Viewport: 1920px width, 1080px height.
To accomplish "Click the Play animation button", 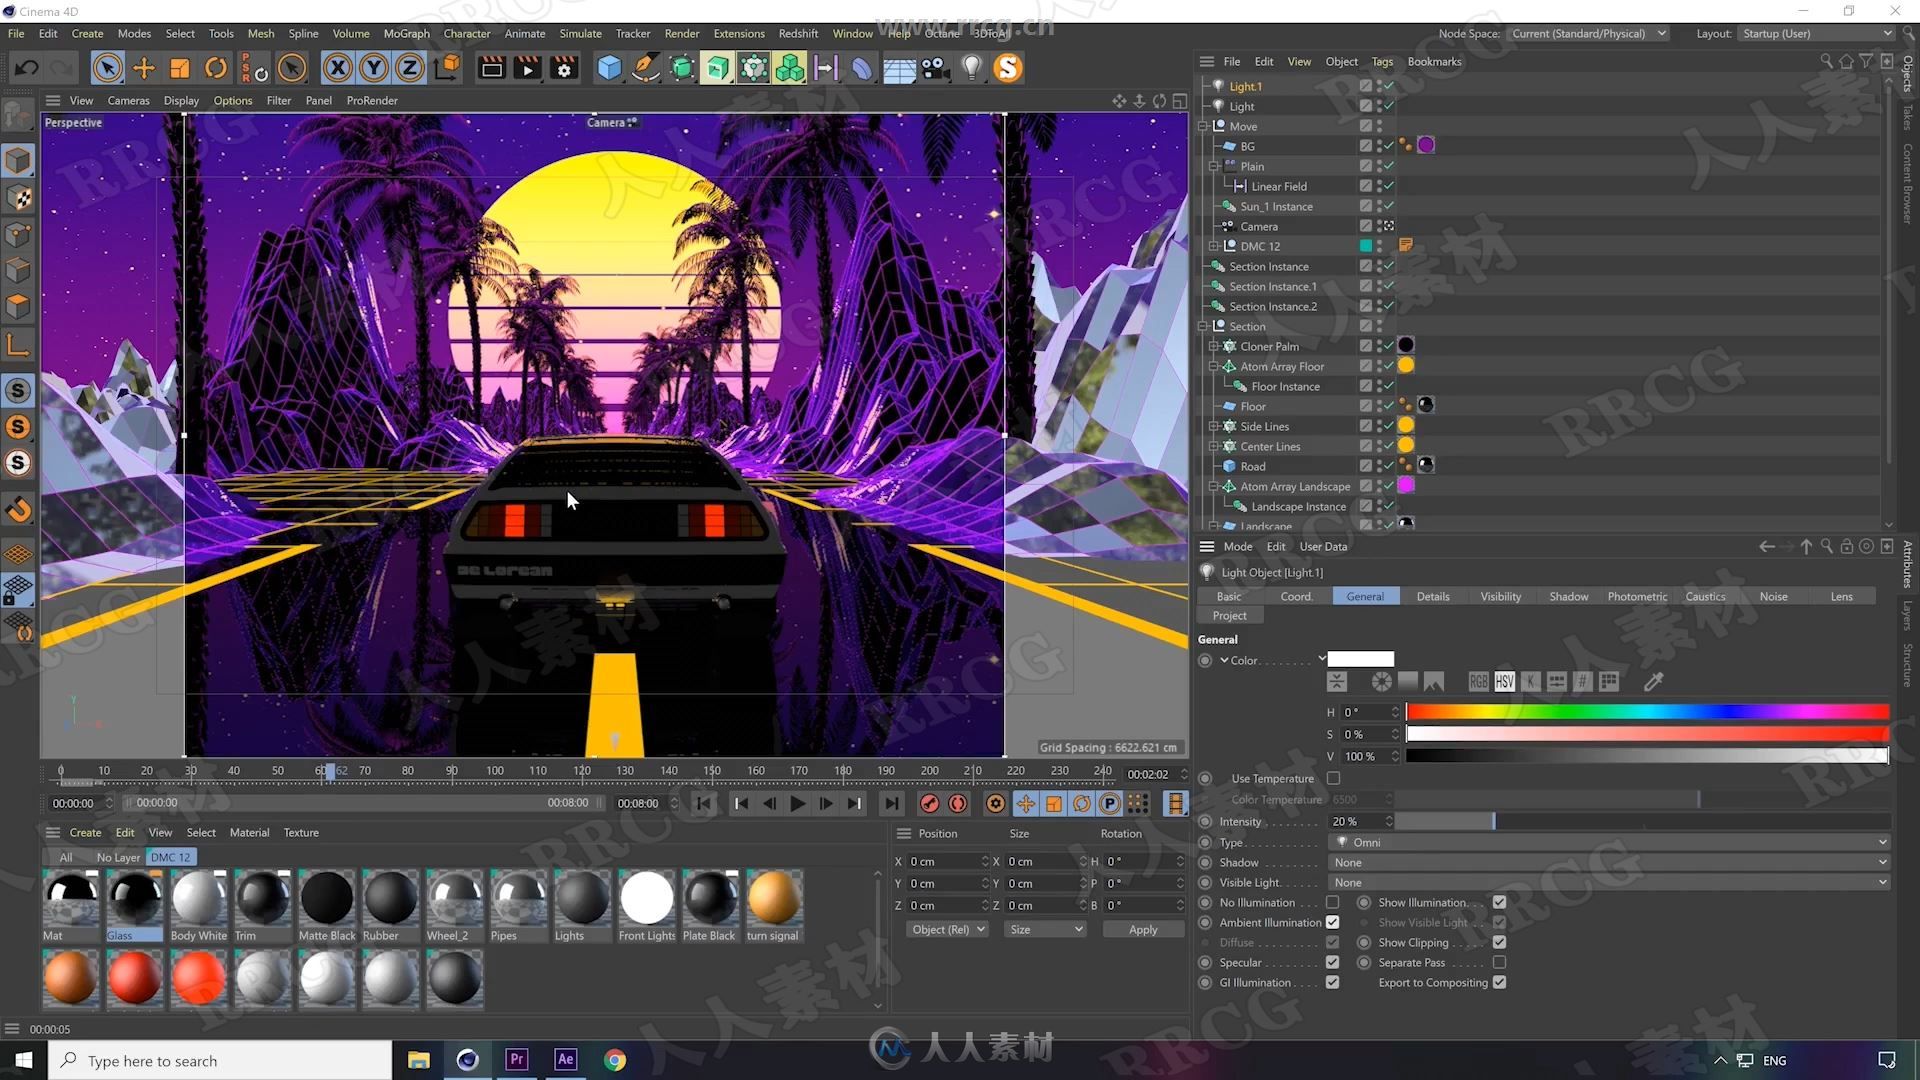I will (x=798, y=803).
